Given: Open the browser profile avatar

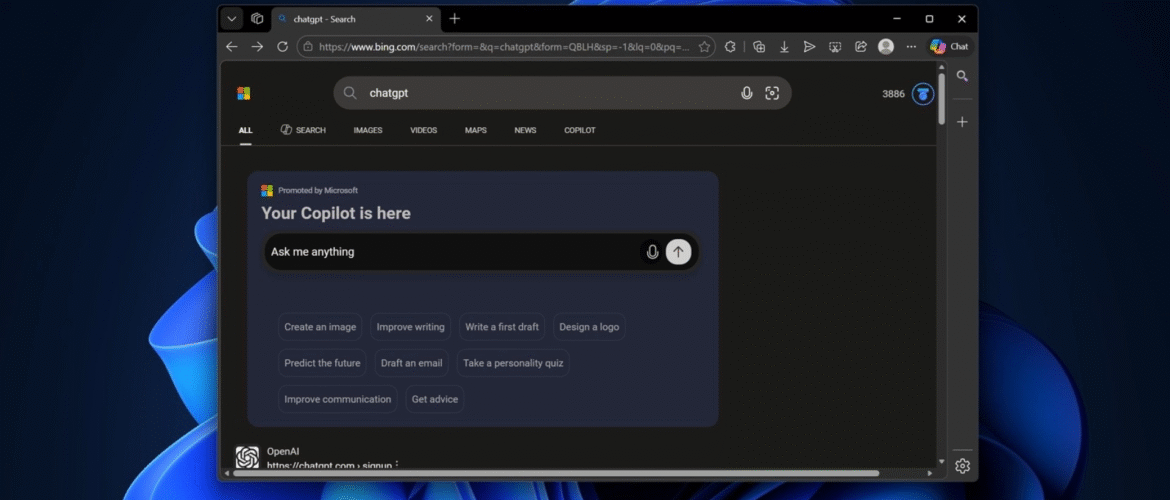Looking at the screenshot, I should pos(886,46).
